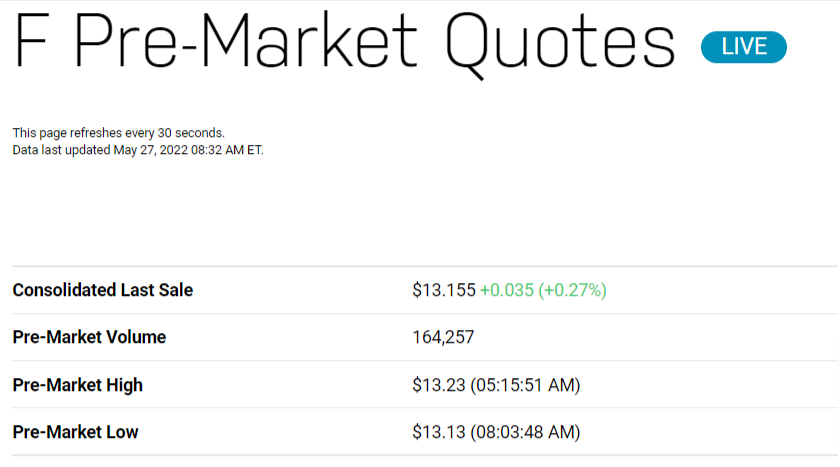Screen dimensions: 840x467
Task: Click the $13.13 pre-market low price
Action: (437, 432)
